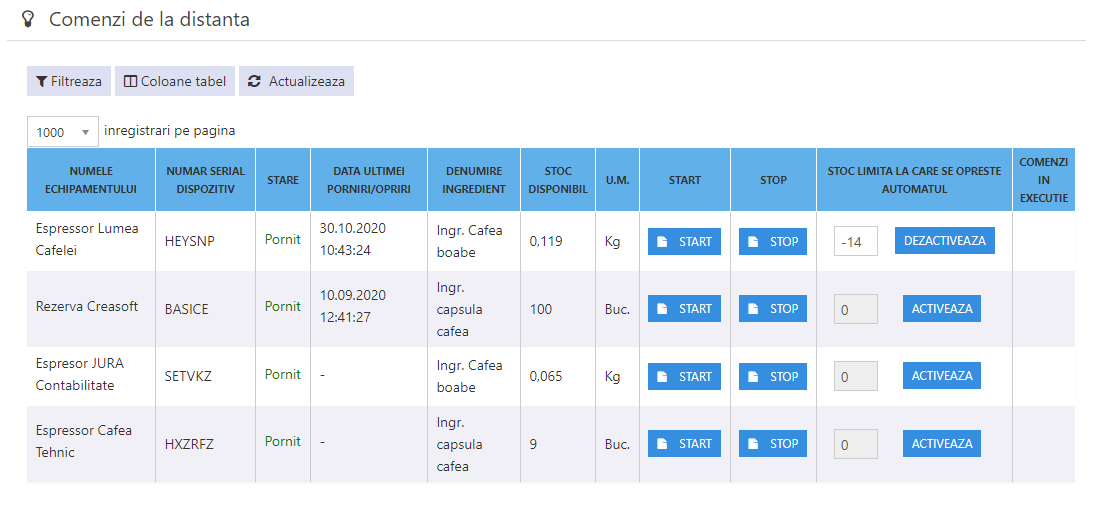
Task: Stop the Rezerva Creasoft device
Action: click(x=773, y=309)
